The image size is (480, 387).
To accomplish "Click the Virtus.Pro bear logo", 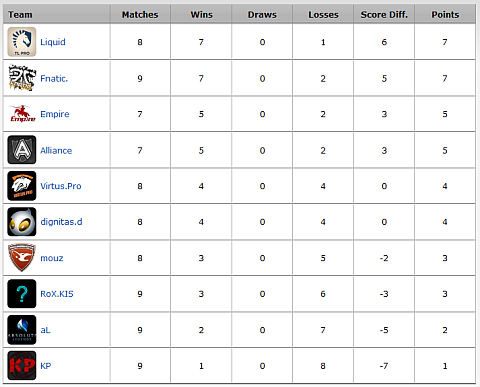I will [22, 186].
